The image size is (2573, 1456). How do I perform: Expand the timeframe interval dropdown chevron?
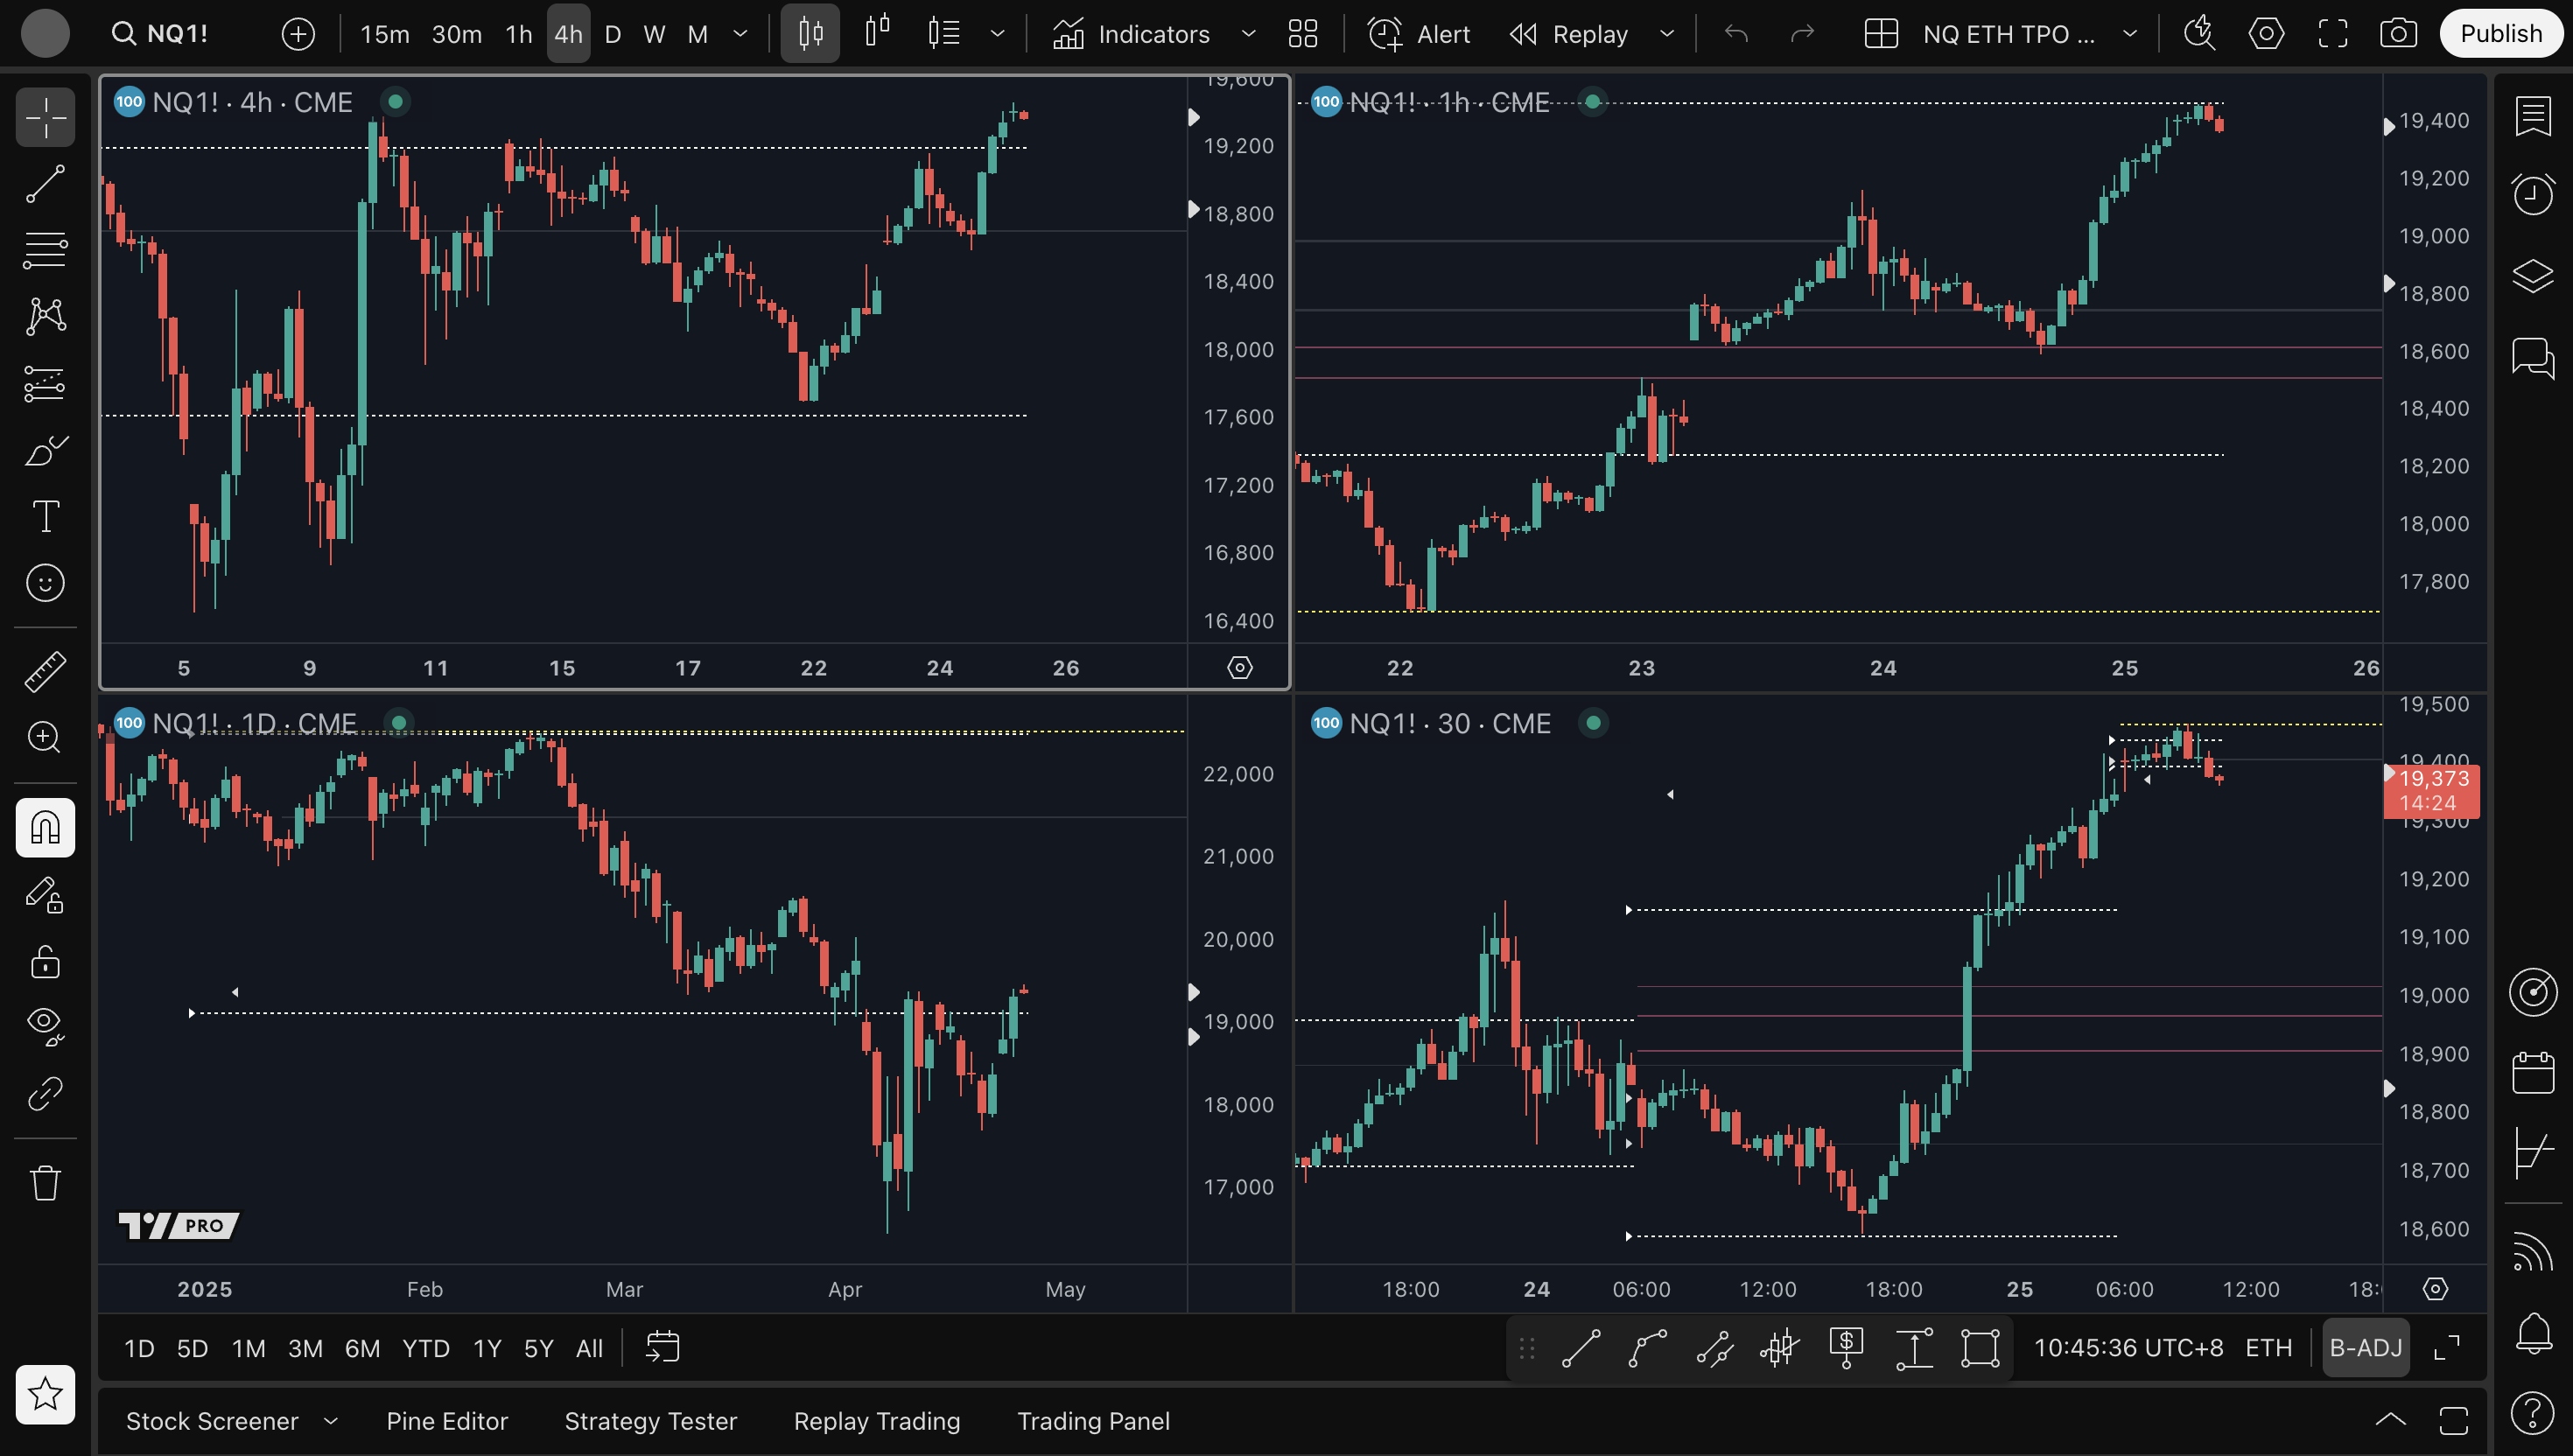[x=740, y=34]
